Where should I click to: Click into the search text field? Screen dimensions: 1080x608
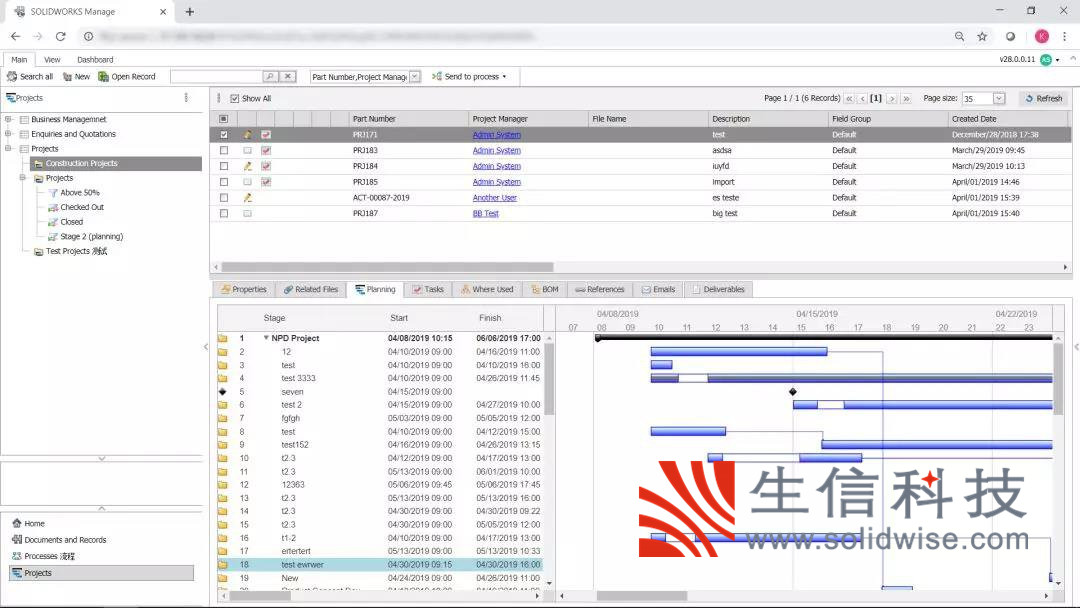pos(216,76)
